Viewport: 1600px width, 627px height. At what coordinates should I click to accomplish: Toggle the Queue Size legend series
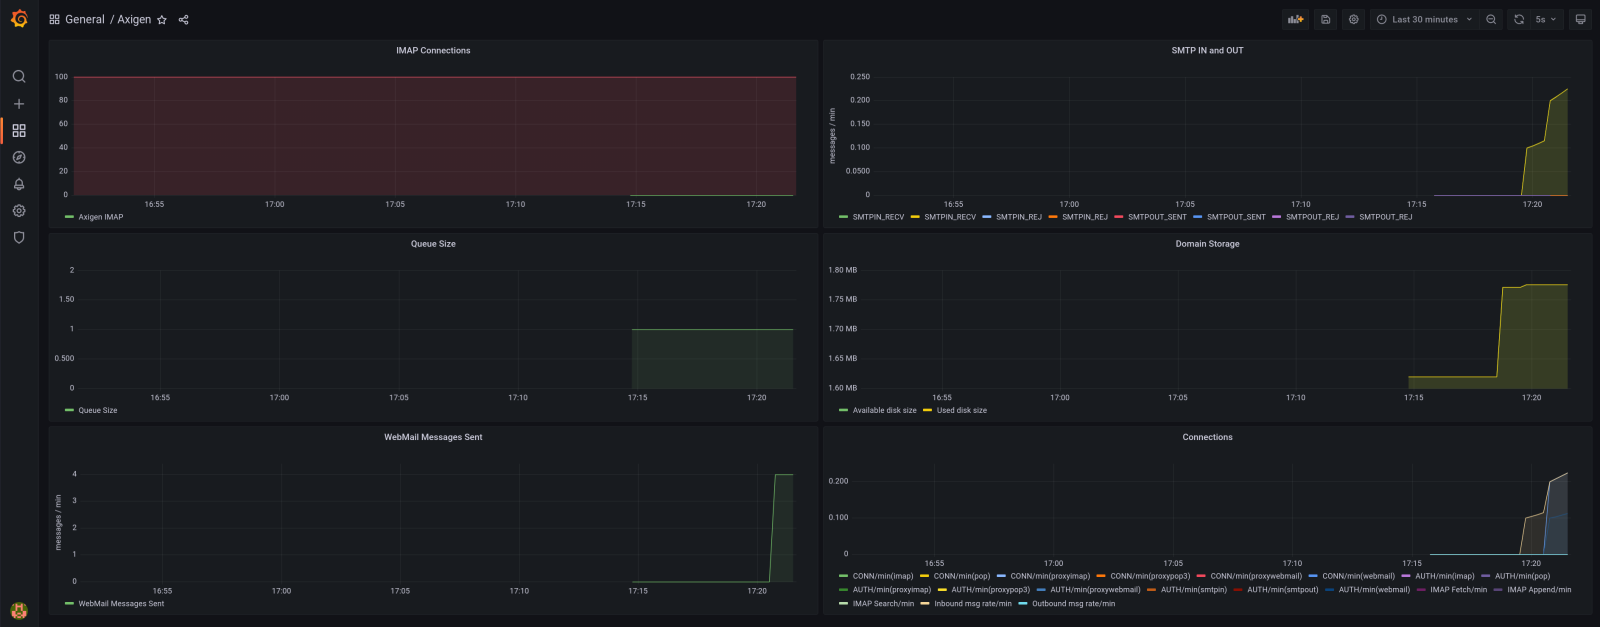coord(98,411)
